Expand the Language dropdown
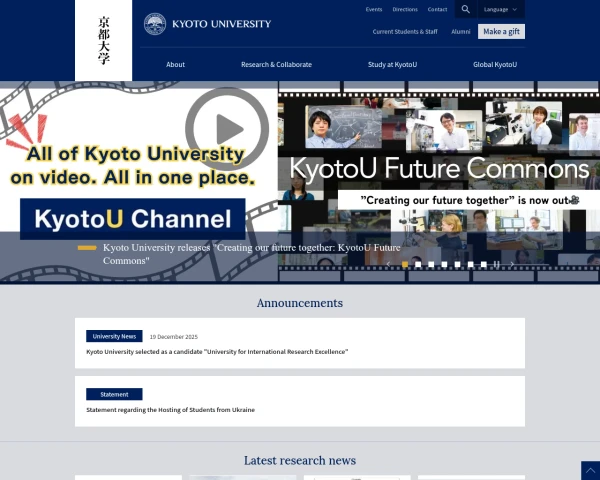600x480 pixels. click(501, 9)
